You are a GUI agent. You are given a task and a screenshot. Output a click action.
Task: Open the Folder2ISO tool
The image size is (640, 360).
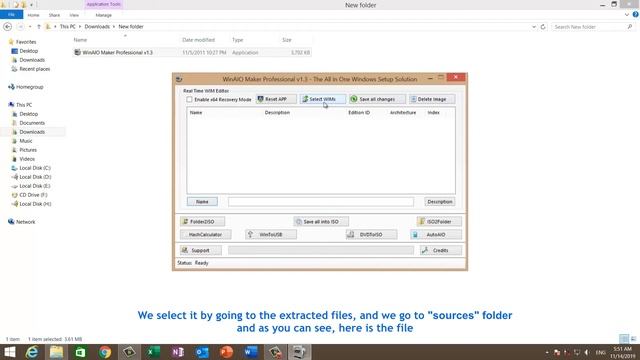pyautogui.click(x=202, y=222)
